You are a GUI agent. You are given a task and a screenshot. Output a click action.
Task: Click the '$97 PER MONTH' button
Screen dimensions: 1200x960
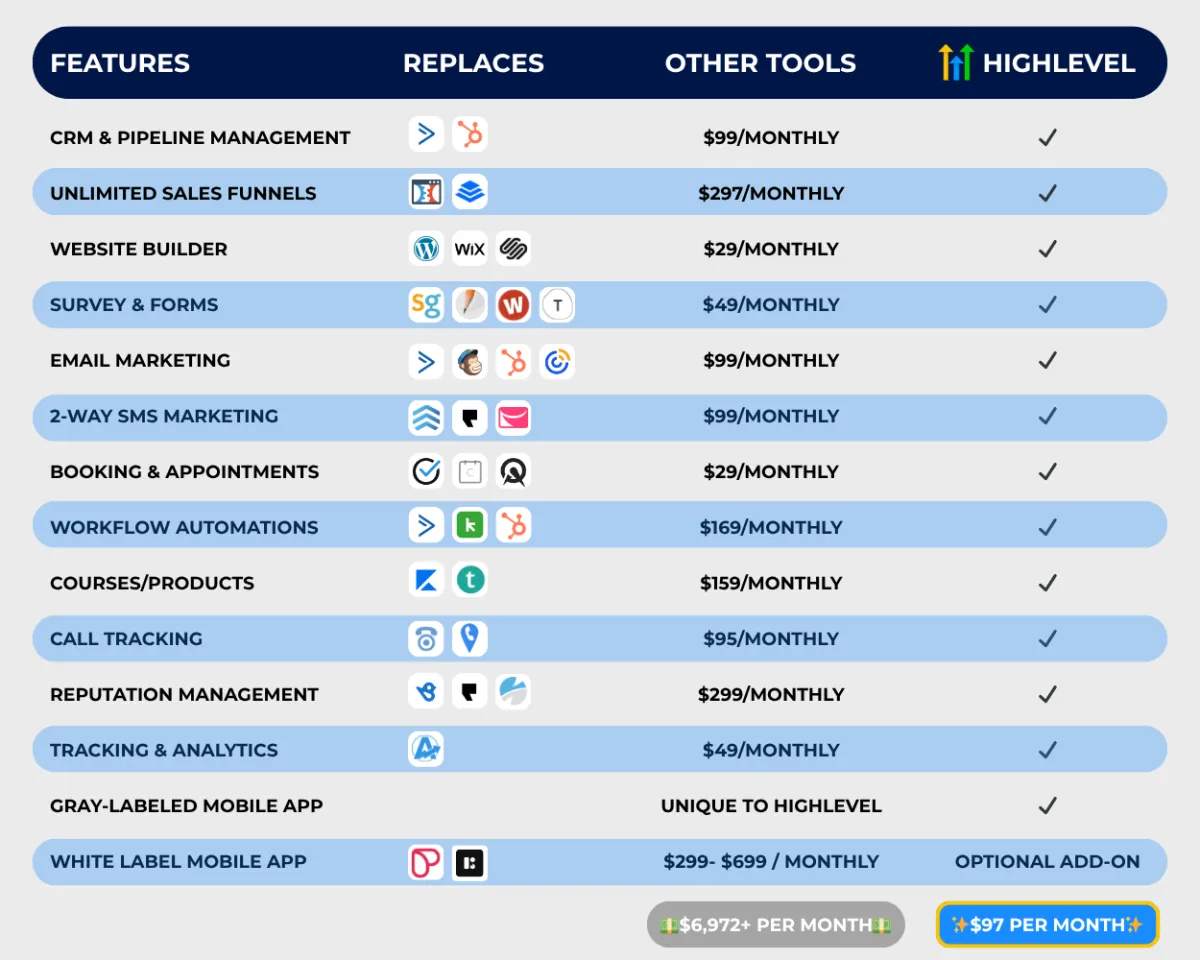tap(1047, 925)
